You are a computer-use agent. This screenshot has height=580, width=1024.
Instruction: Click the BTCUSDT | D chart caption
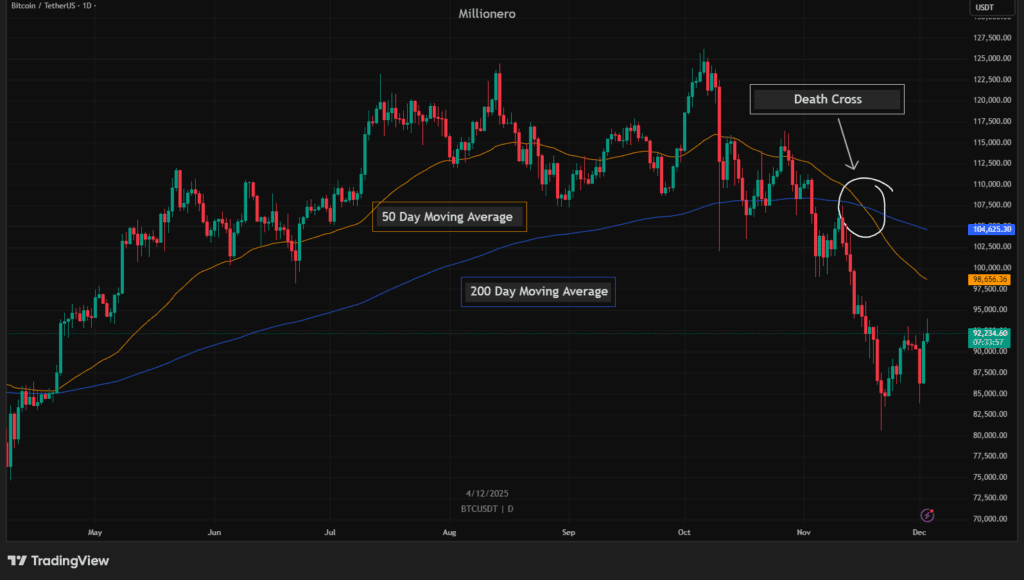[487, 508]
